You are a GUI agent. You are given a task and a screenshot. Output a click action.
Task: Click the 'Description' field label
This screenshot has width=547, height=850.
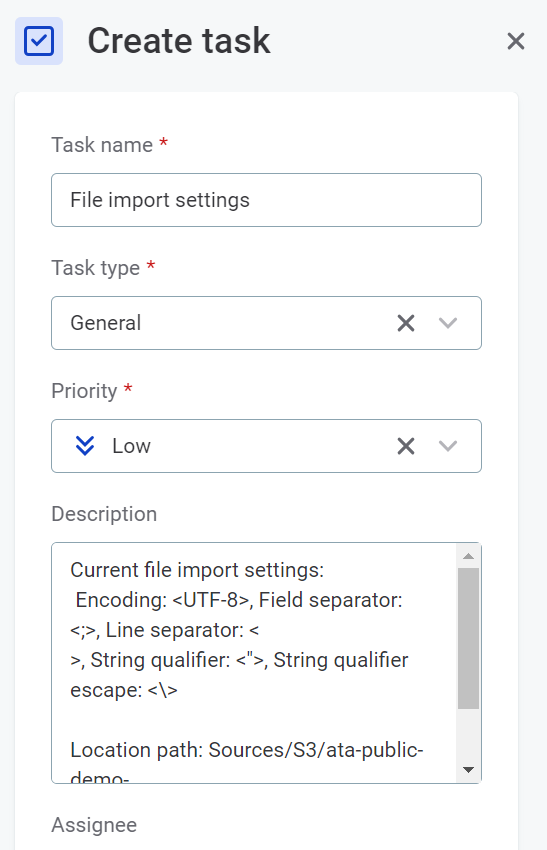coord(104,514)
